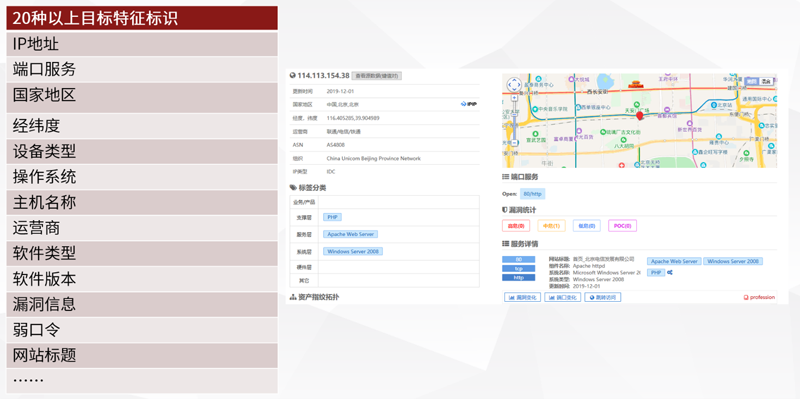Screen dimensions: 800x399
Task: Click China Unicom Beijing Province Network text
Action: 373,159
